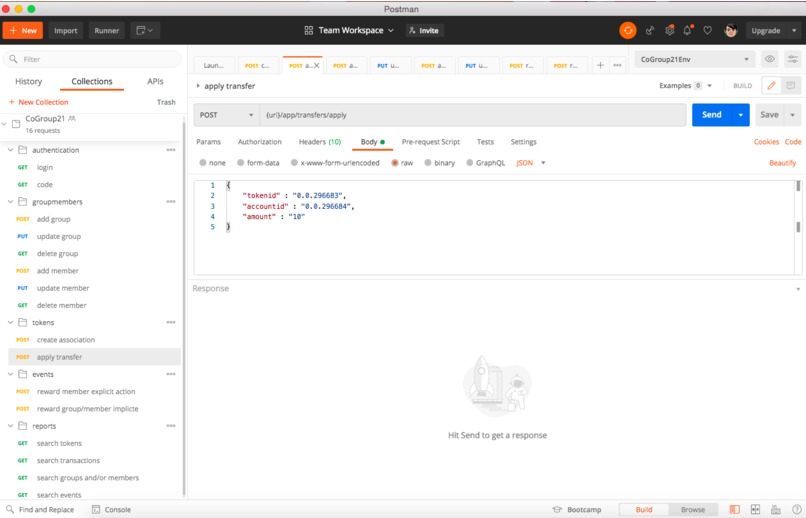
Task: Open the comments icon beside pencil
Action: click(791, 86)
